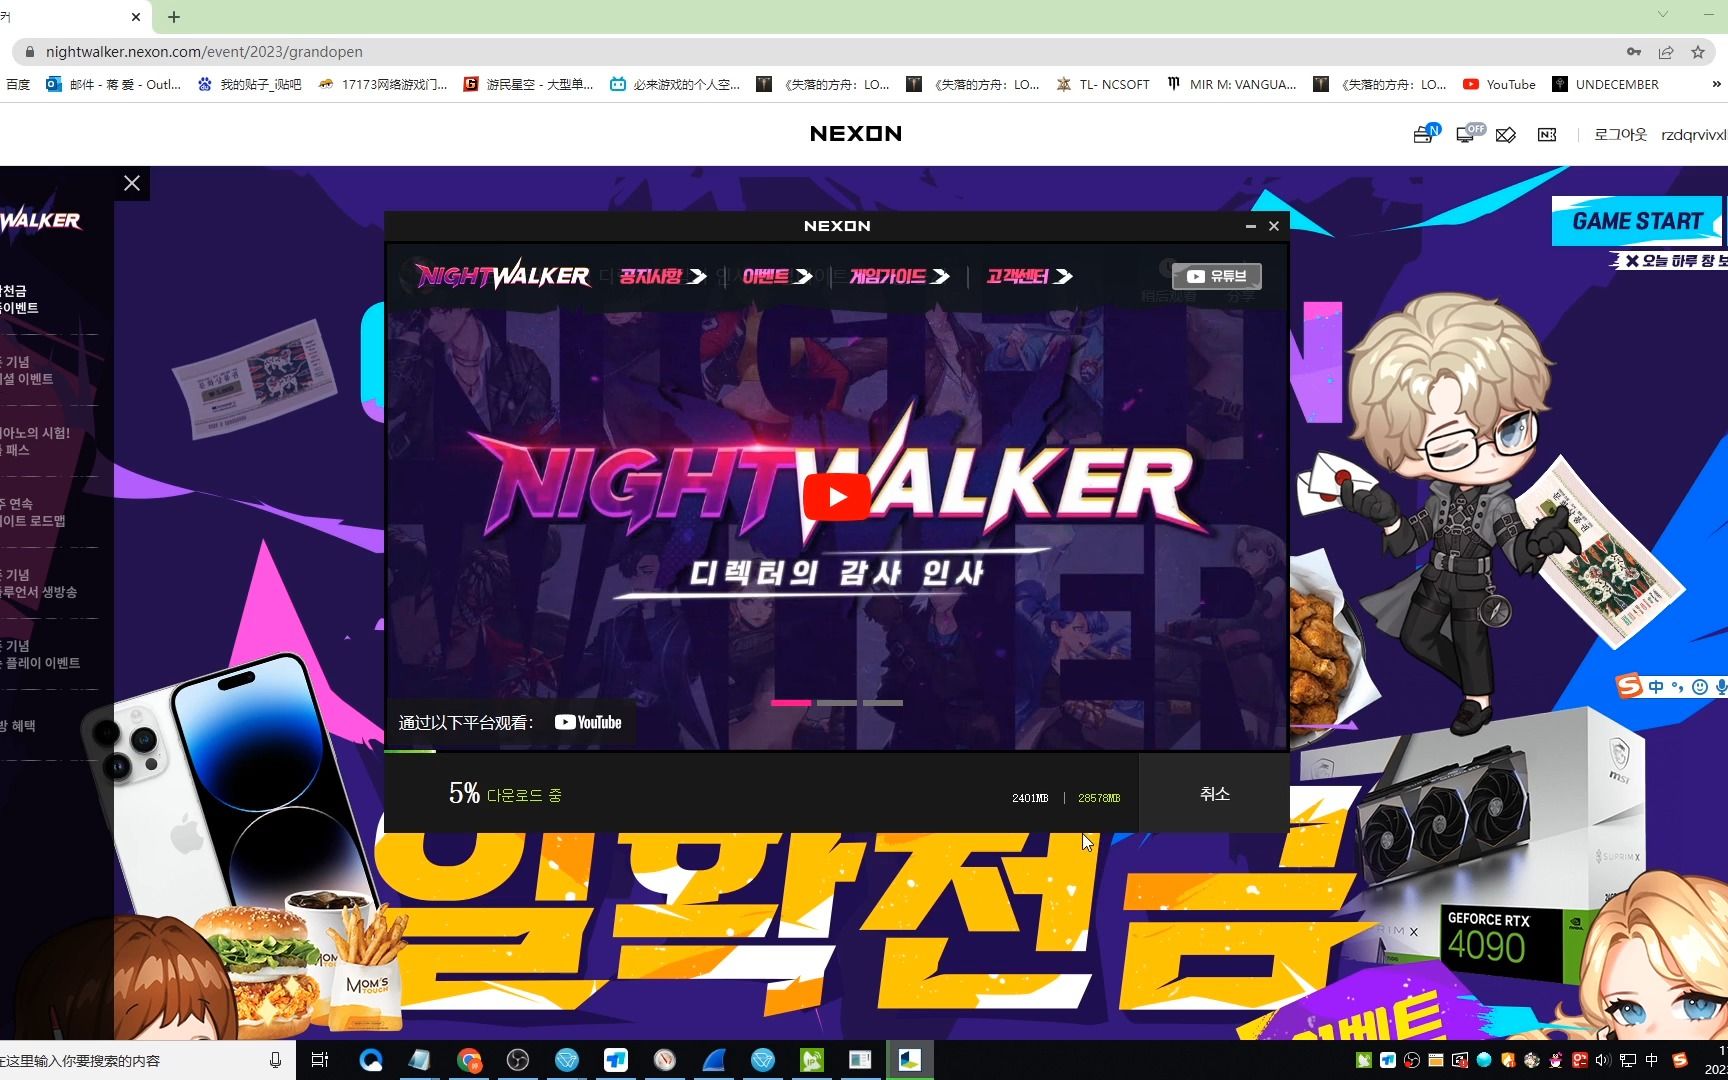The width and height of the screenshot is (1728, 1080).
Task: Switch the 中 input method in tray
Action: click(1652, 1060)
